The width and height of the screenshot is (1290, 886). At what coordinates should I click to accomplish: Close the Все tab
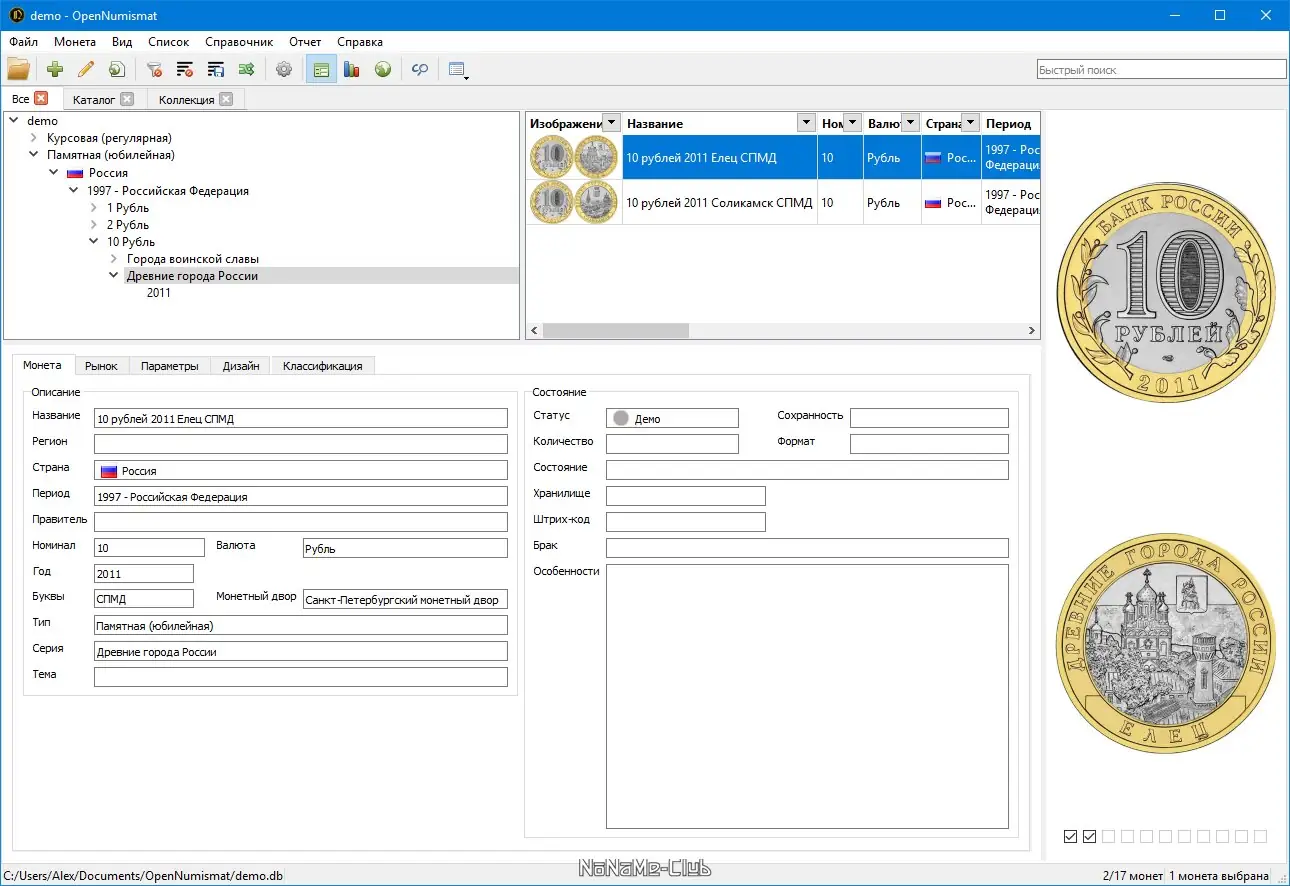coord(41,98)
